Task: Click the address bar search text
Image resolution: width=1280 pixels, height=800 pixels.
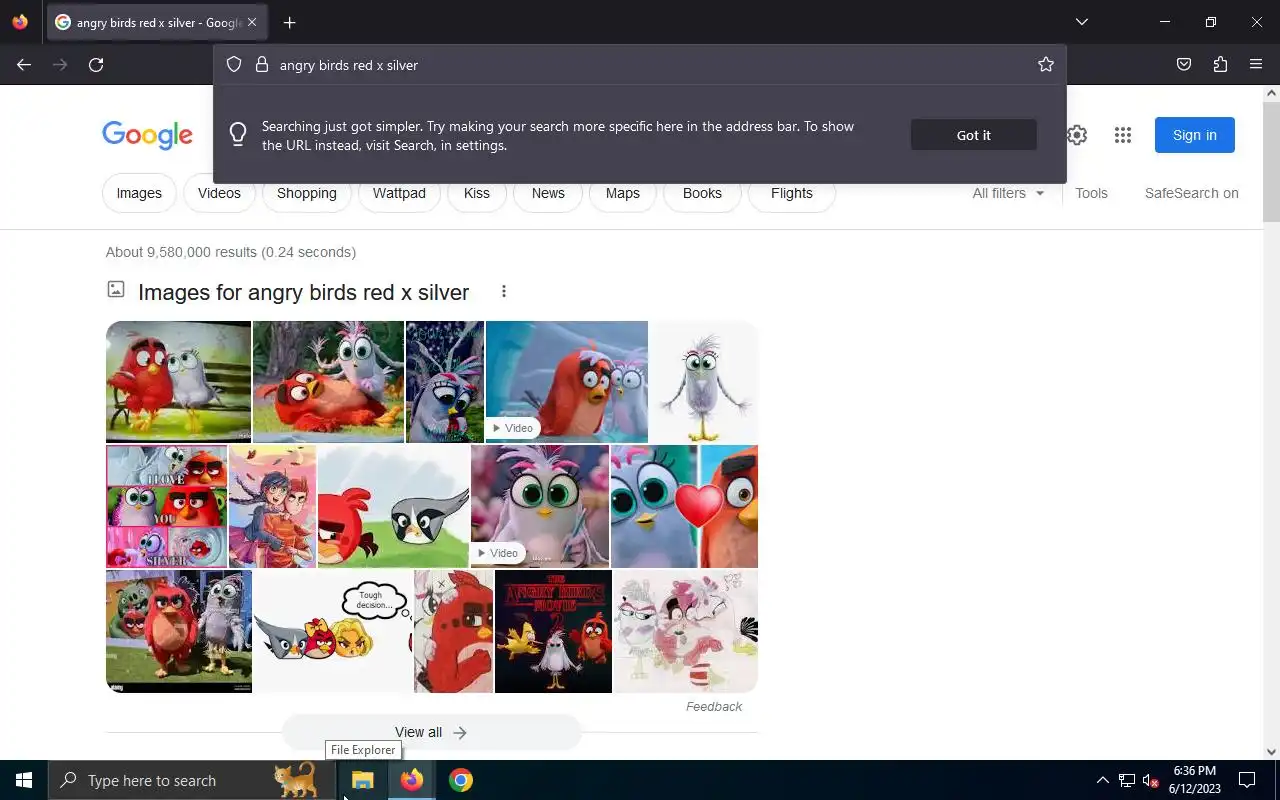Action: click(x=349, y=65)
